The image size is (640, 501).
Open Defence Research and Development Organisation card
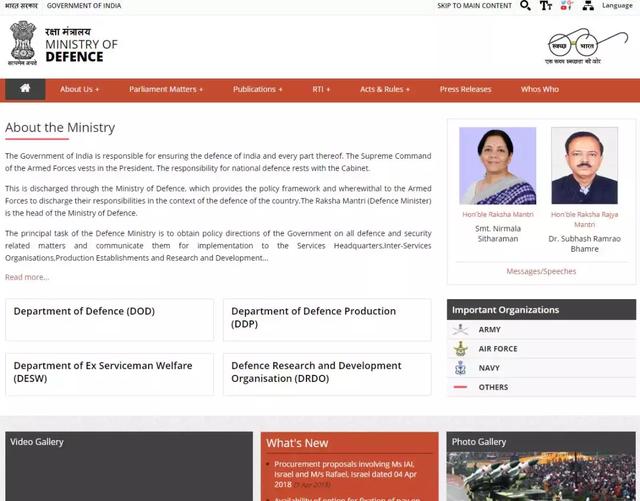tap(327, 374)
